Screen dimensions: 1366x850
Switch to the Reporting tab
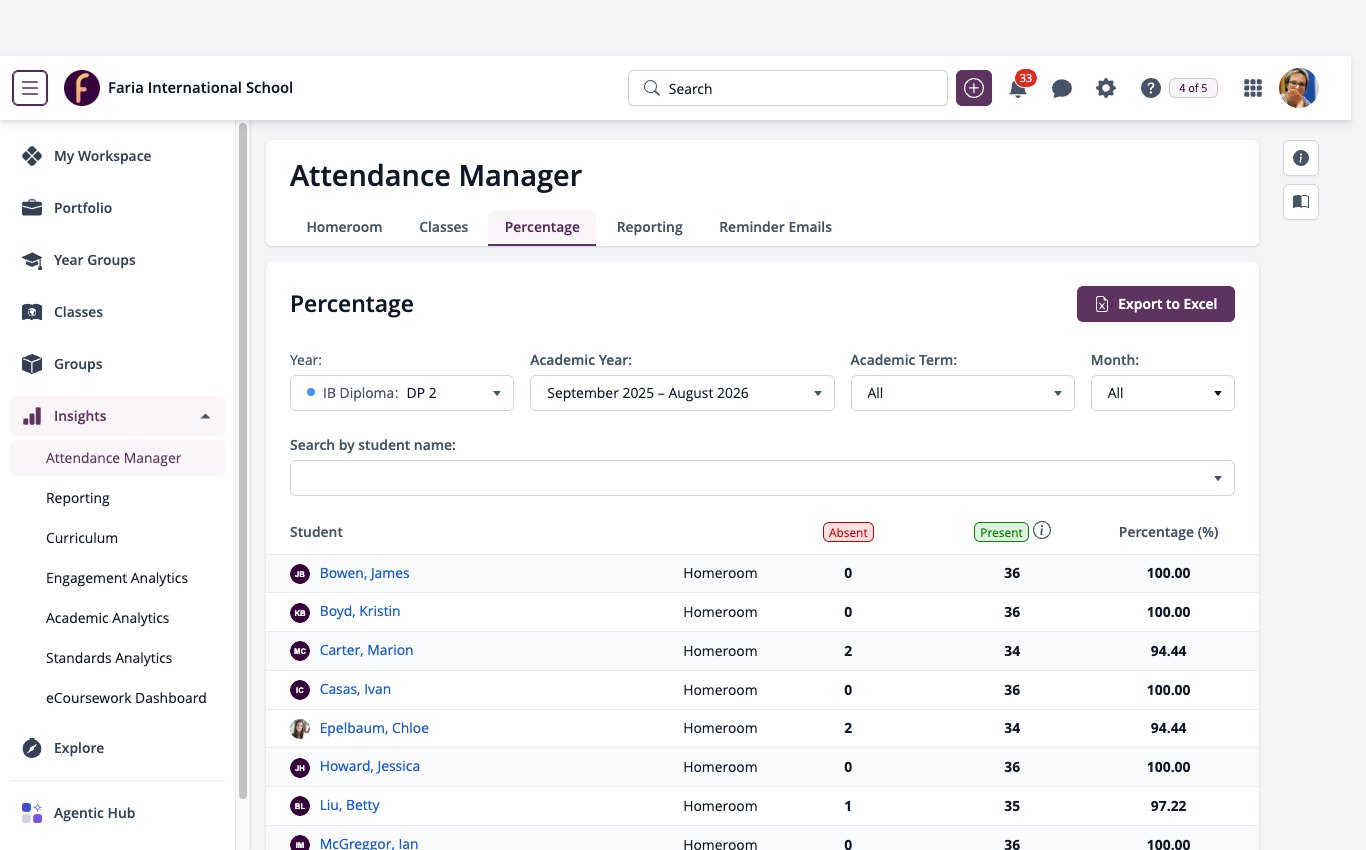650,227
